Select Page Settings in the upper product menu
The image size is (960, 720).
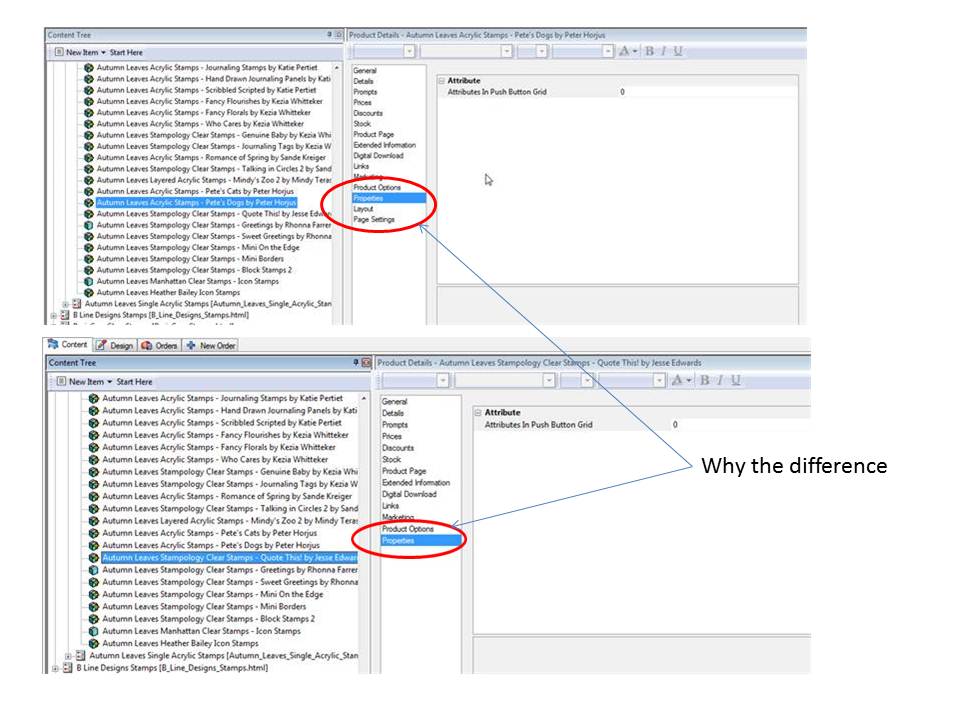[x=374, y=219]
